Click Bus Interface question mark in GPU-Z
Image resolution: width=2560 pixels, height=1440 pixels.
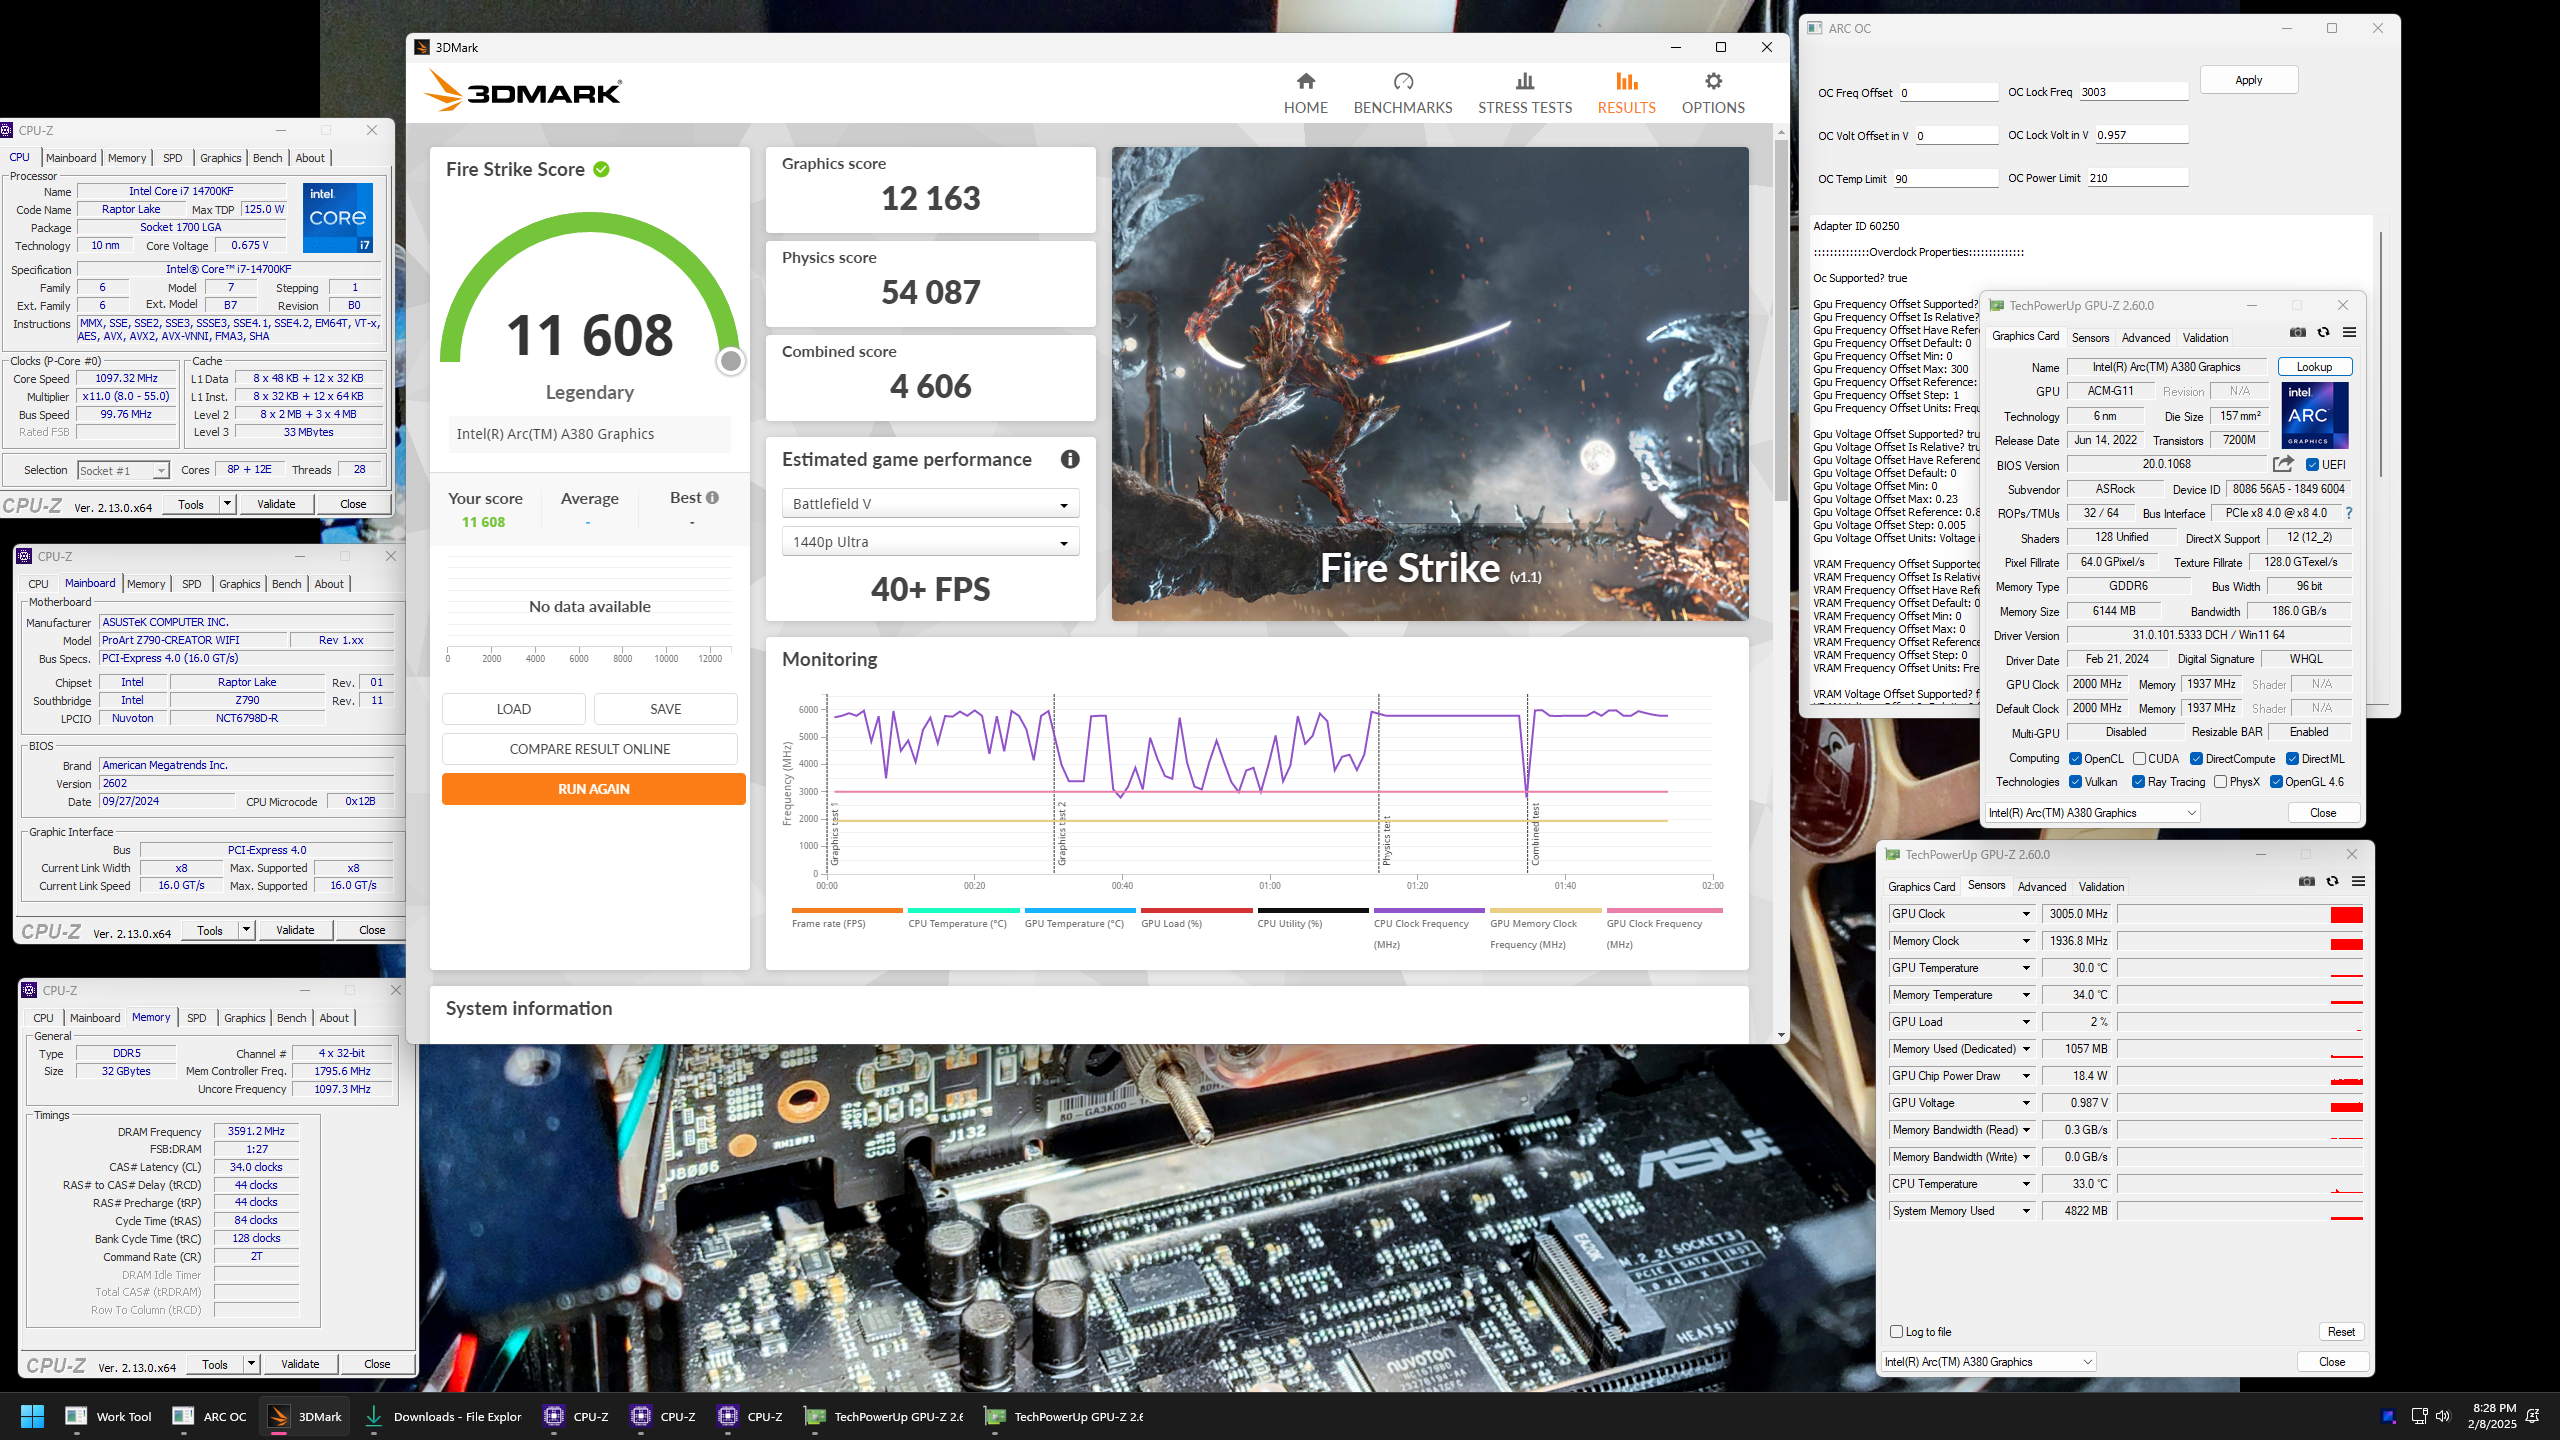(x=2348, y=513)
